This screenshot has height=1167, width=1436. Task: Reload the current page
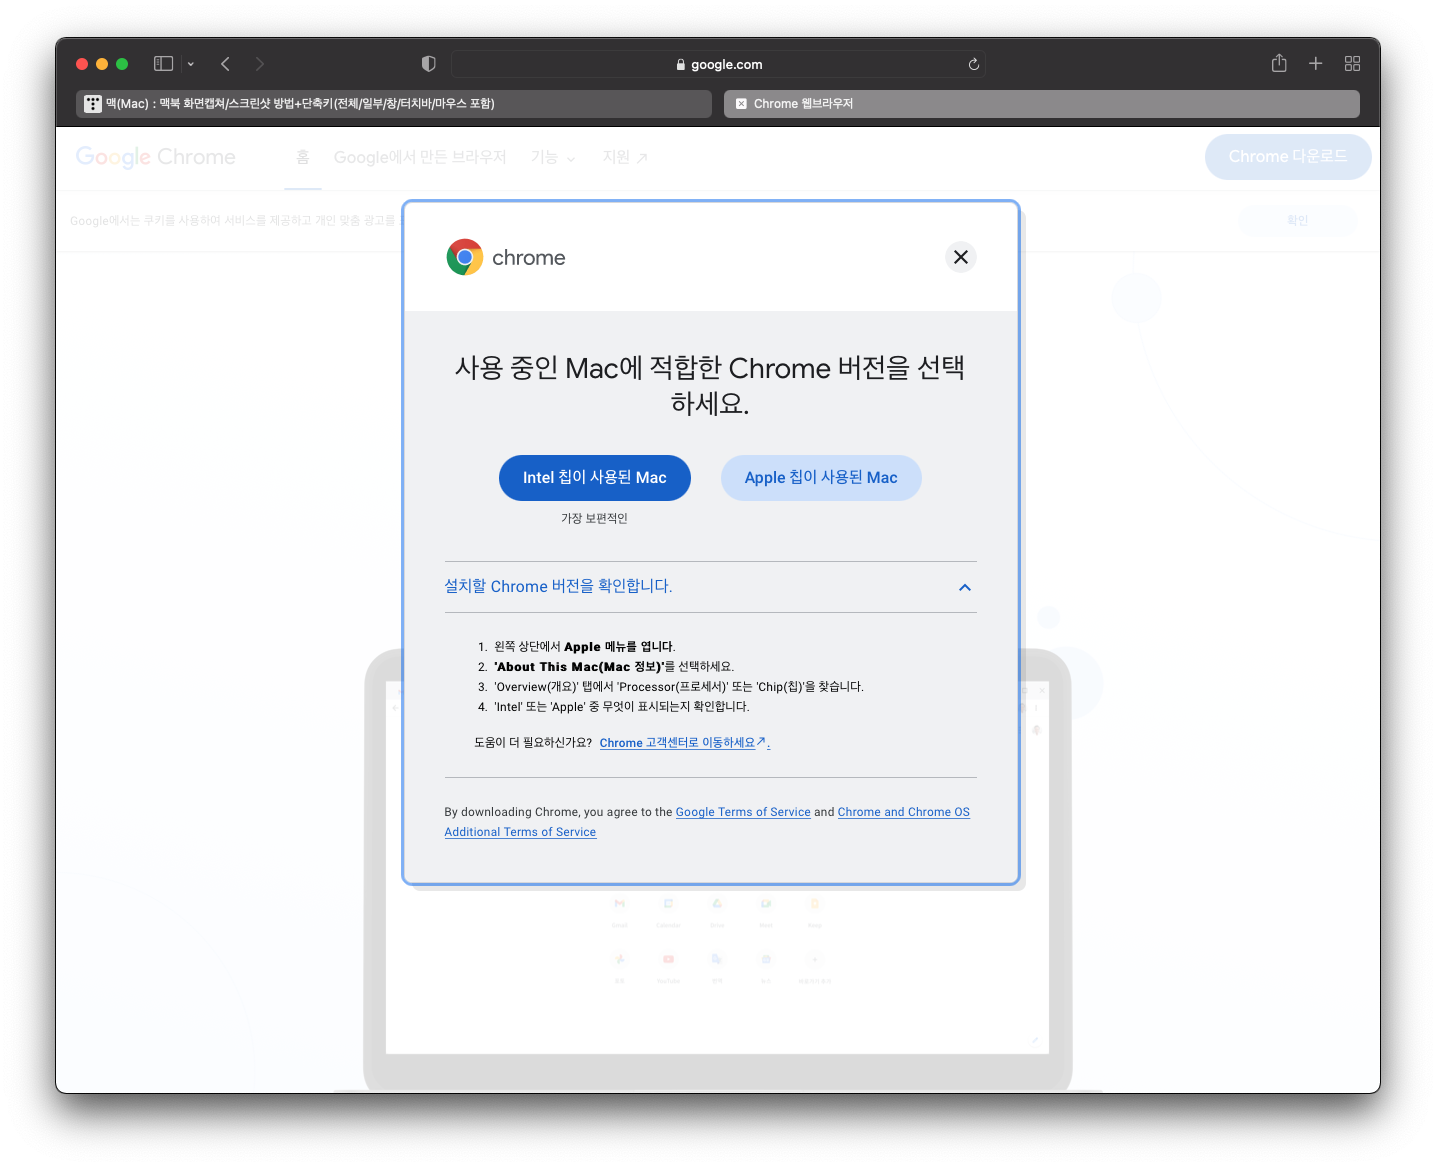coord(973,64)
